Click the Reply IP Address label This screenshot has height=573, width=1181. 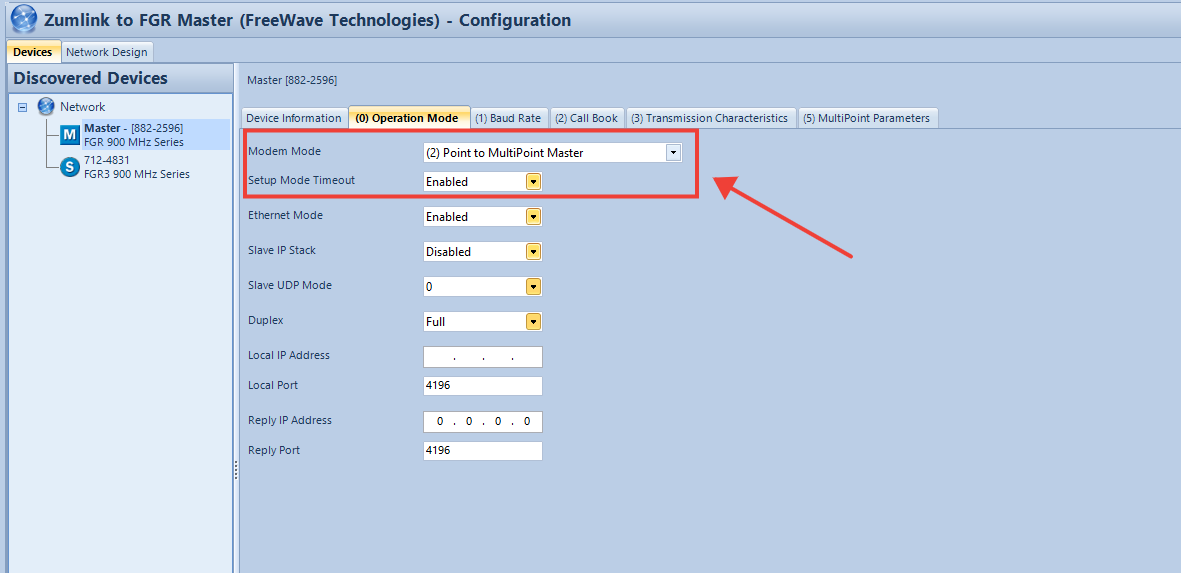[290, 420]
